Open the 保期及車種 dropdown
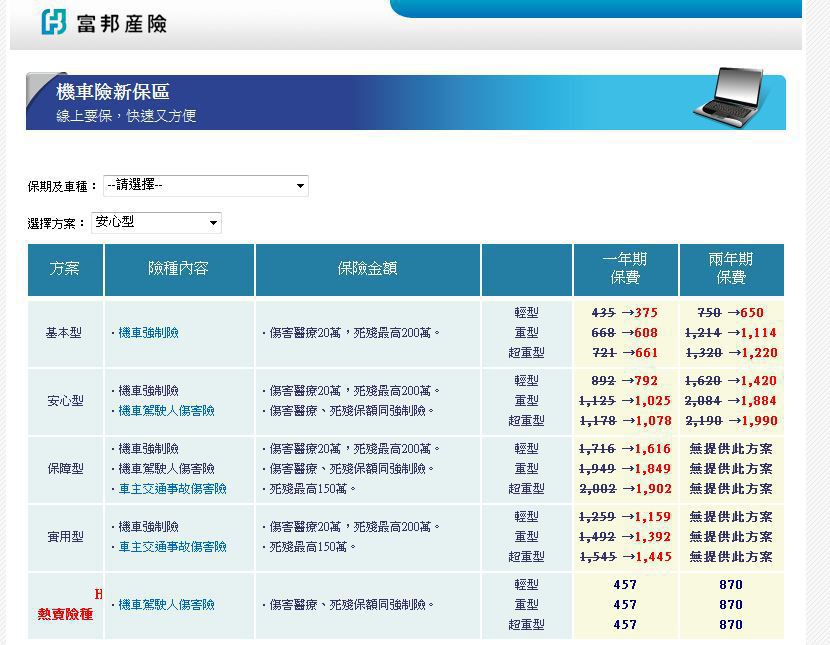This screenshot has width=830, height=645. [x=205, y=186]
